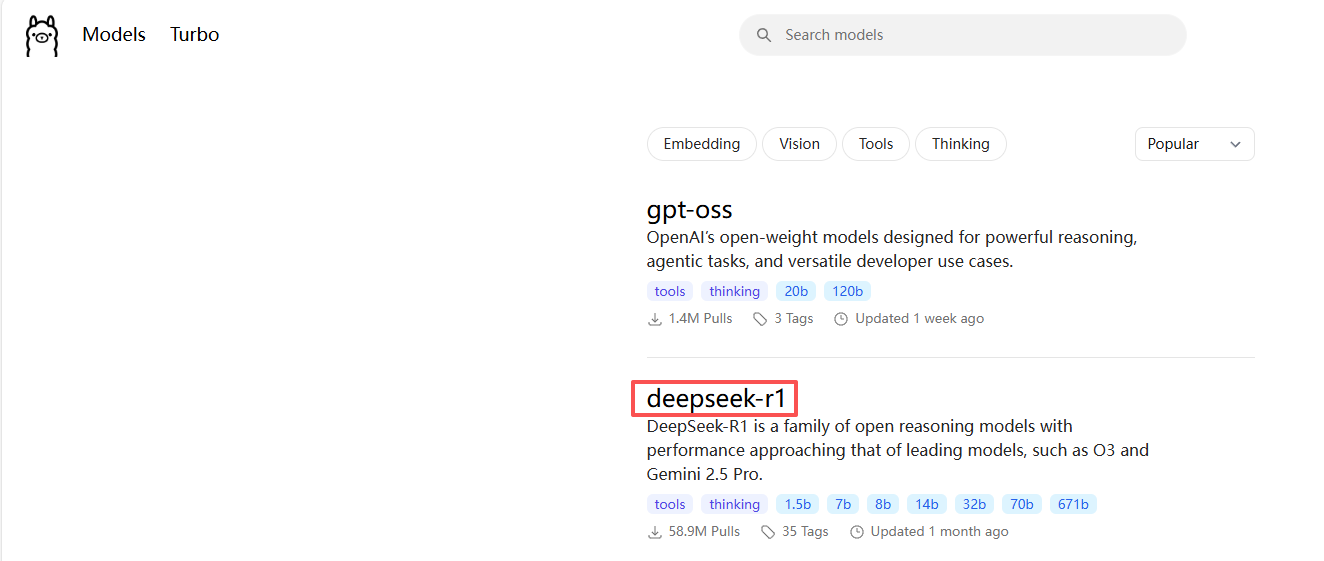Select the 7b size tag
The image size is (1324, 561).
point(843,504)
